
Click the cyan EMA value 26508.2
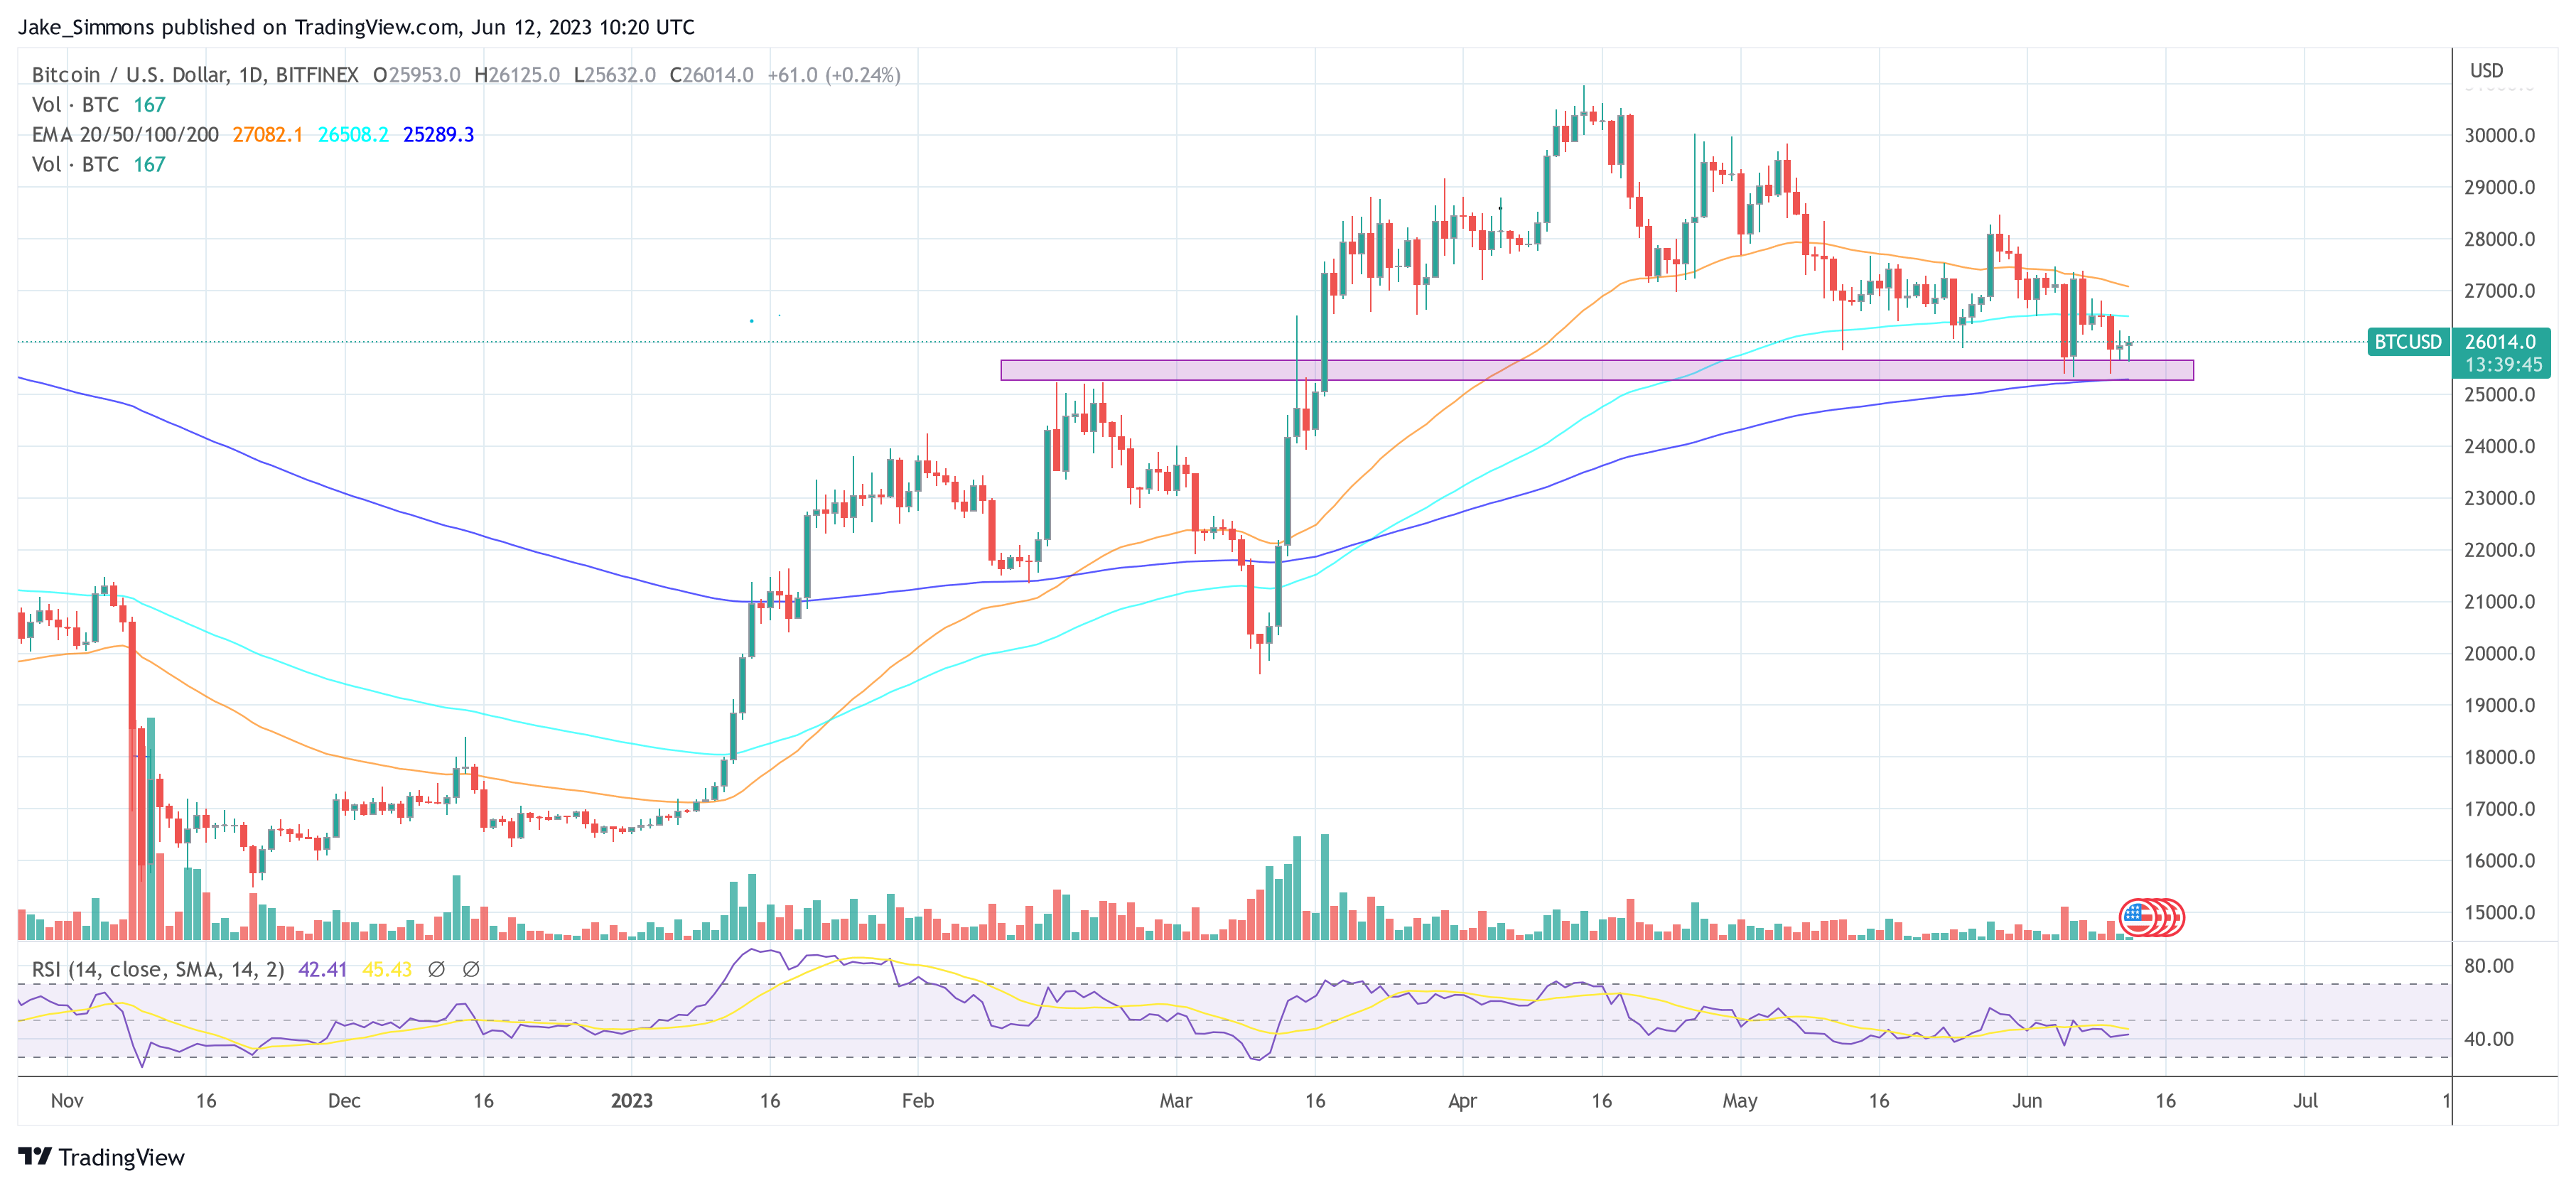click(x=353, y=135)
